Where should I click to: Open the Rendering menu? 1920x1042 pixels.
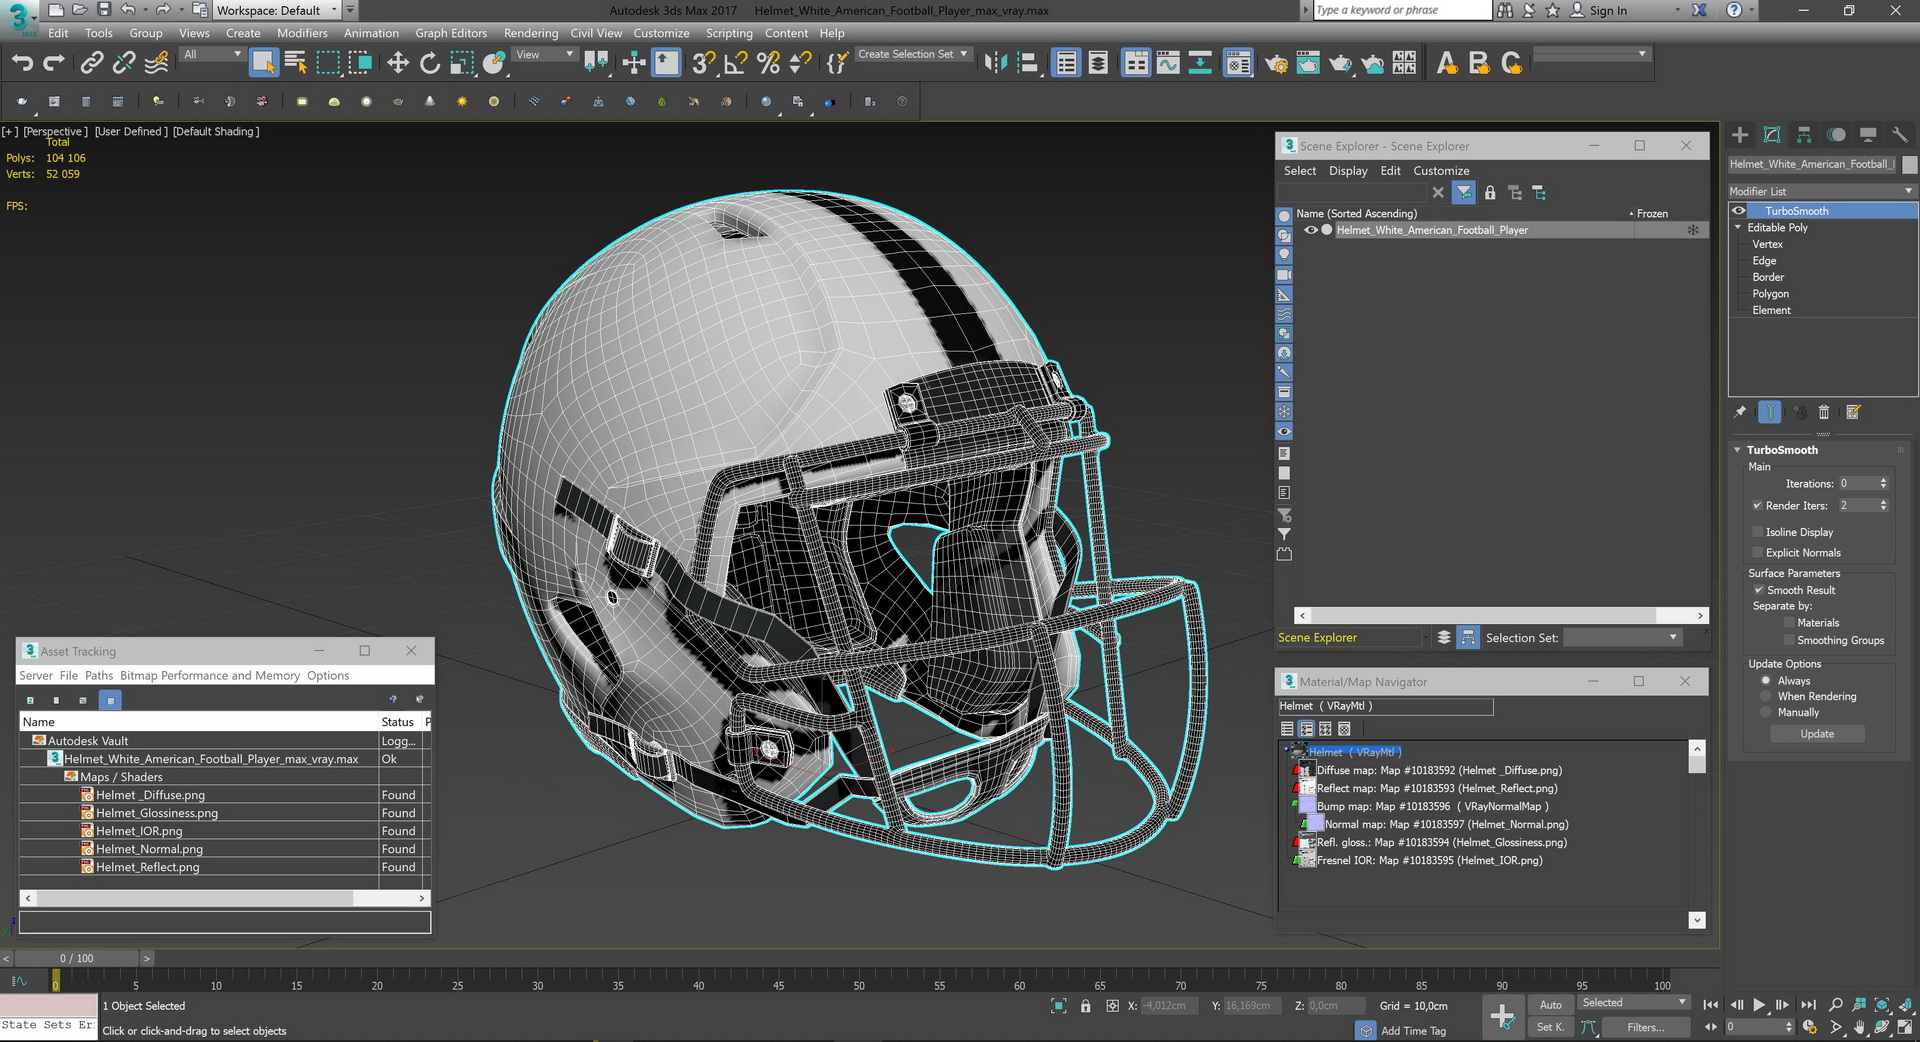(530, 33)
